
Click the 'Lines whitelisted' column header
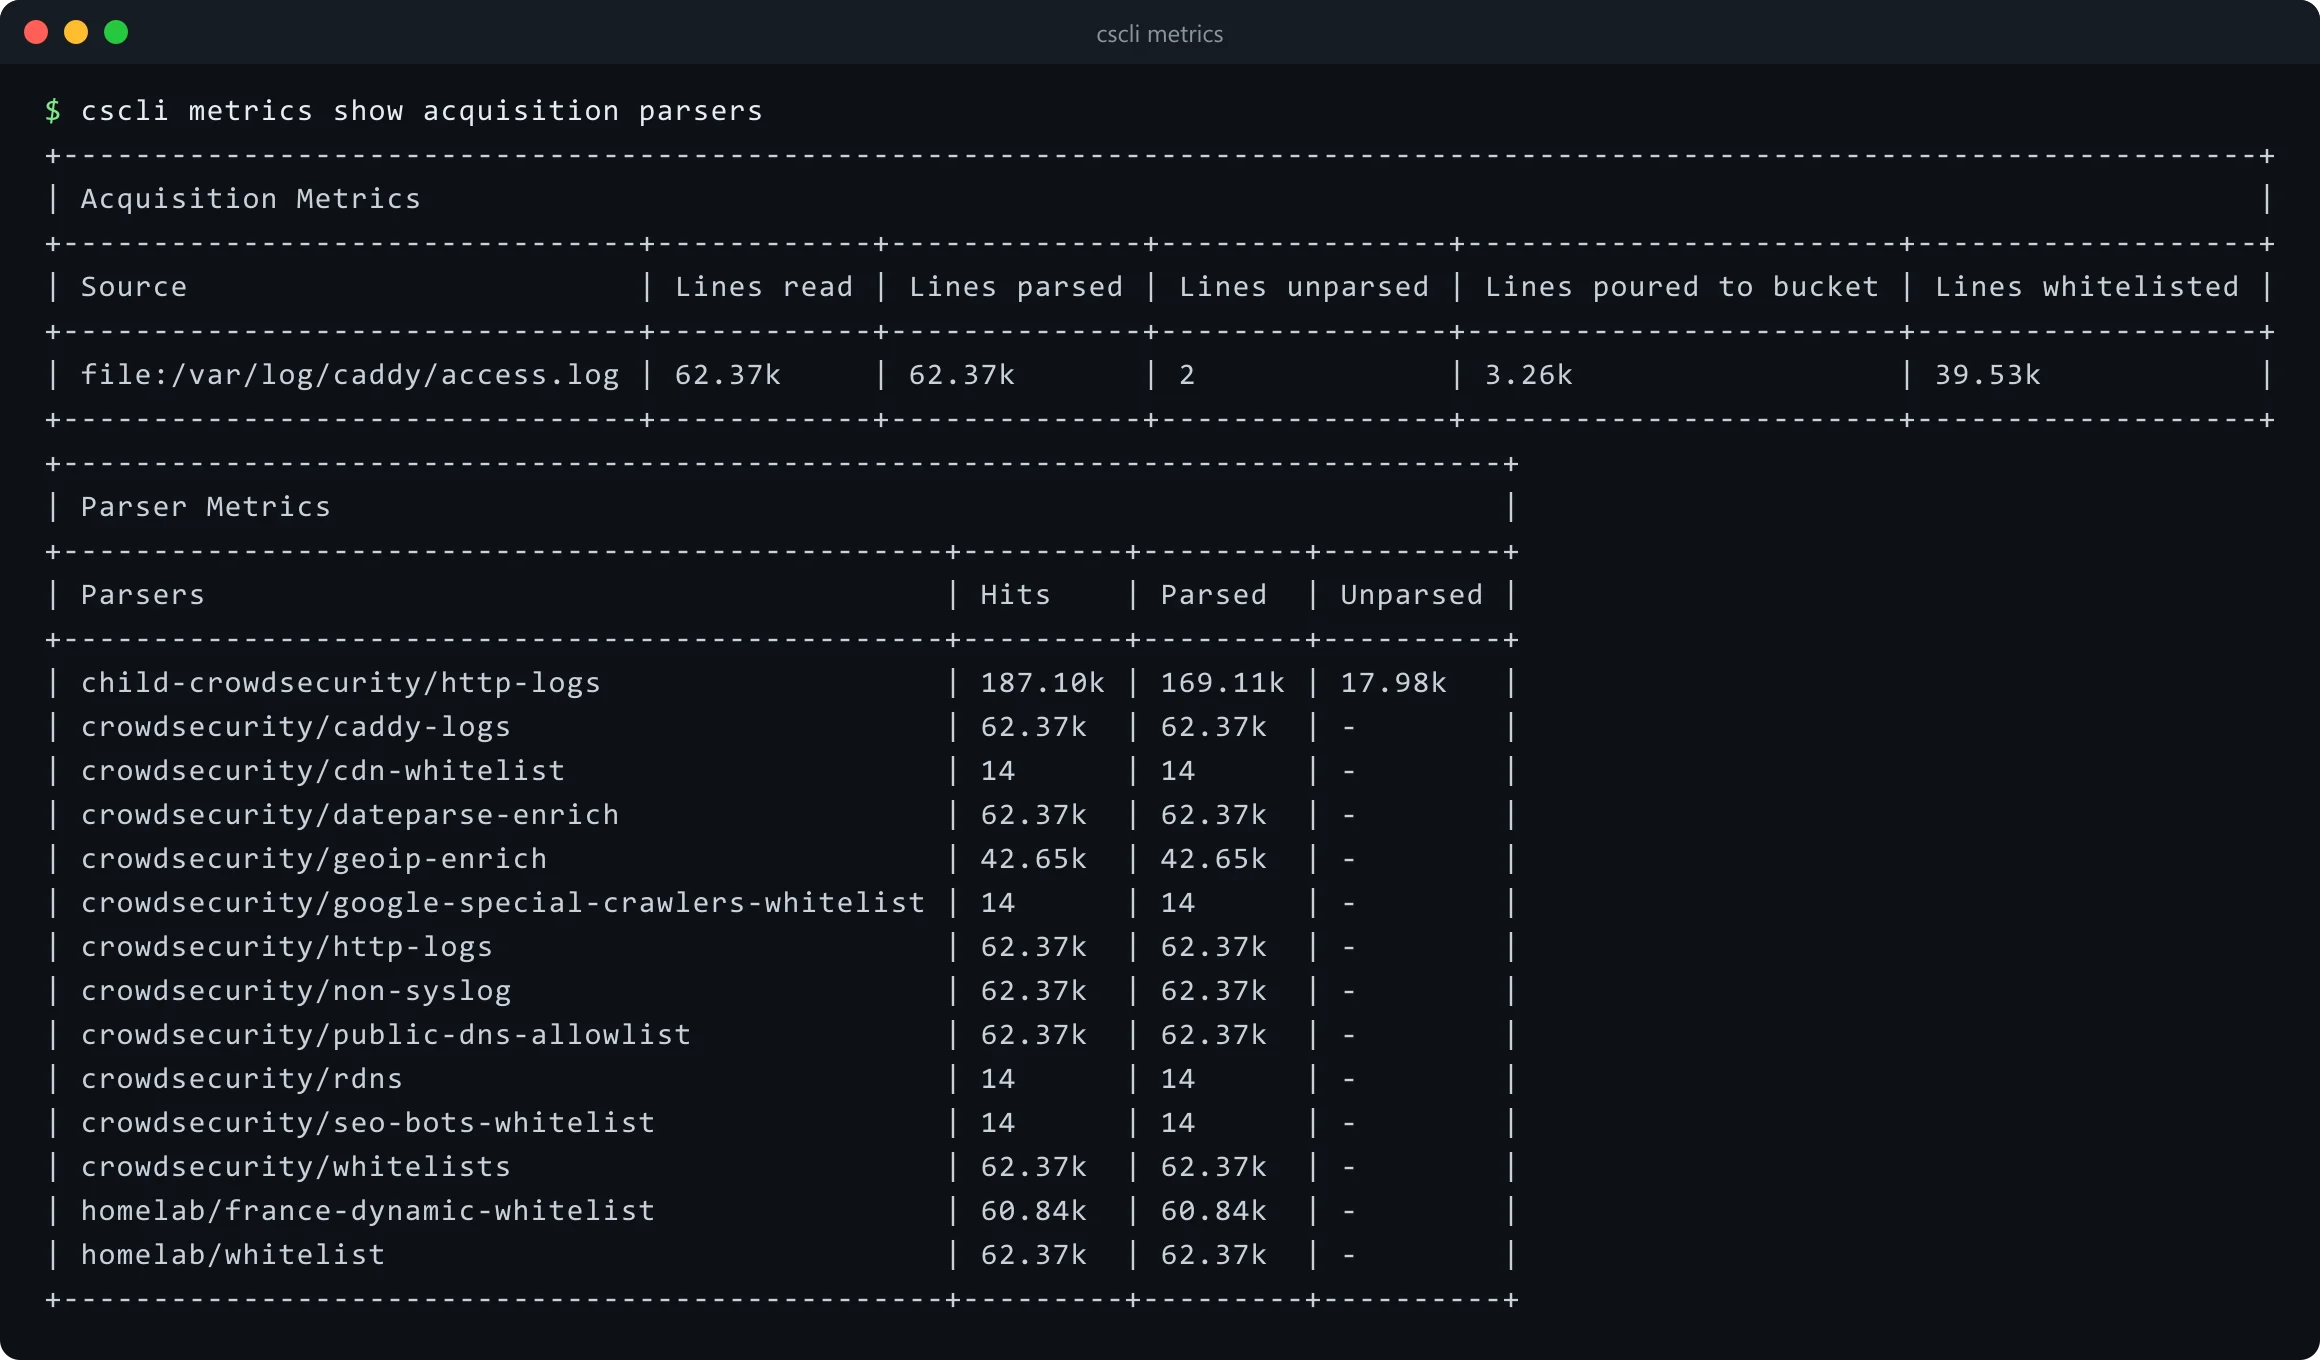point(2087,287)
